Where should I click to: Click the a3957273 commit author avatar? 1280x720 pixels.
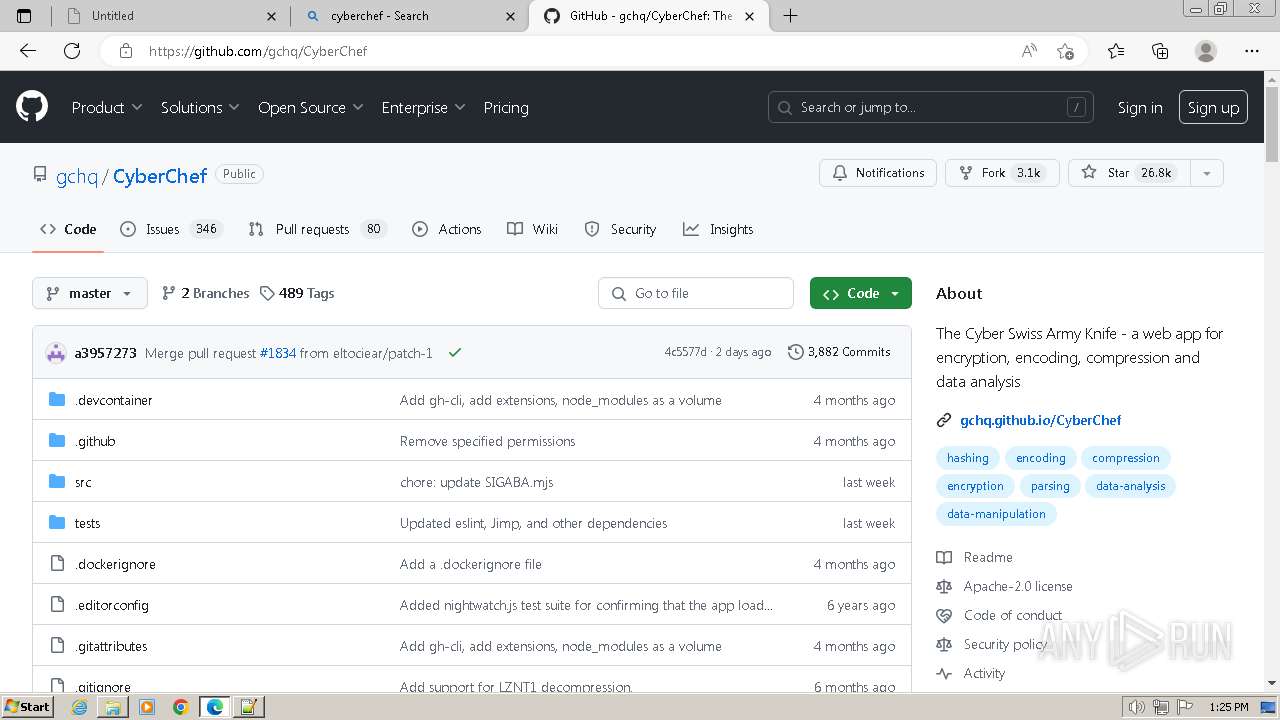click(x=56, y=352)
